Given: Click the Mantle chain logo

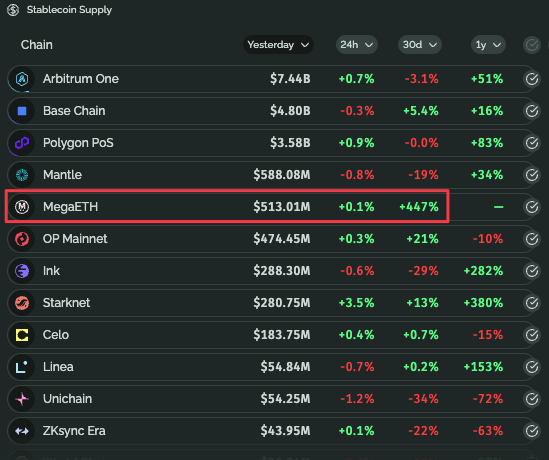Looking at the screenshot, I should point(22,175).
